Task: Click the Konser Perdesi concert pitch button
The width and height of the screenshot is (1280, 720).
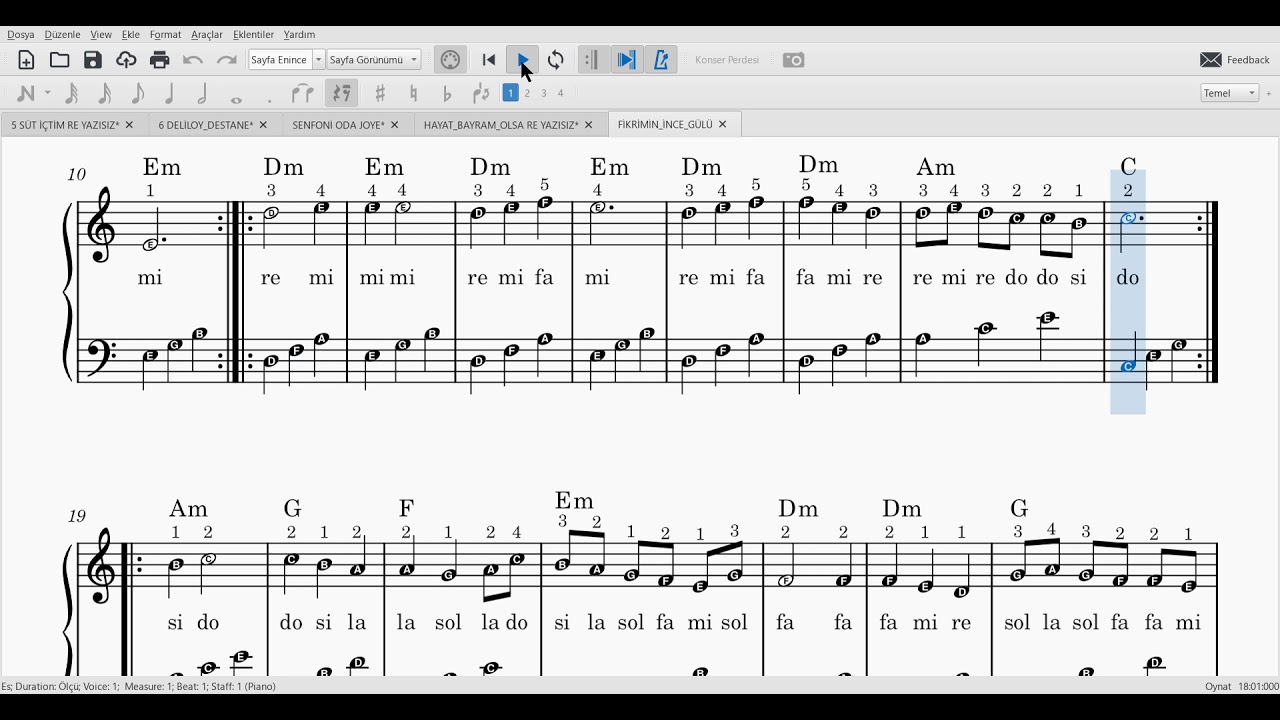Action: click(x=727, y=60)
